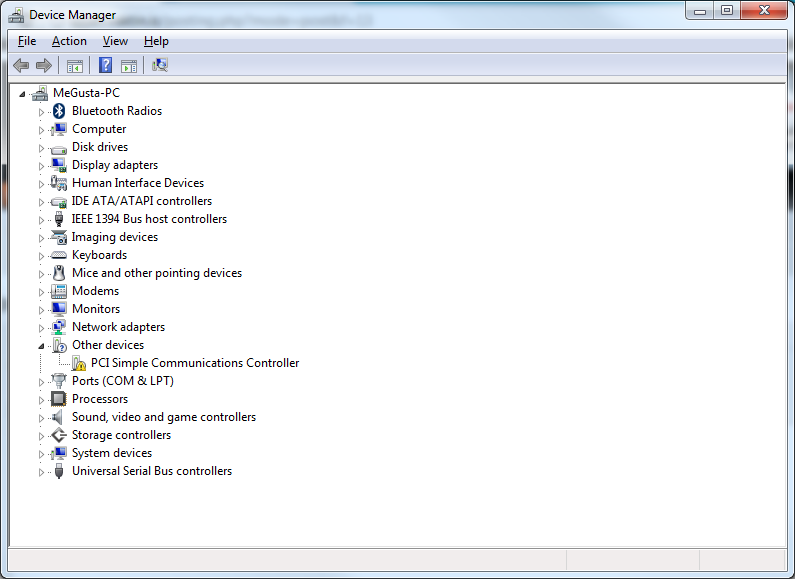The height and width of the screenshot is (579, 795).
Task: Open the View menu
Action: 115,41
